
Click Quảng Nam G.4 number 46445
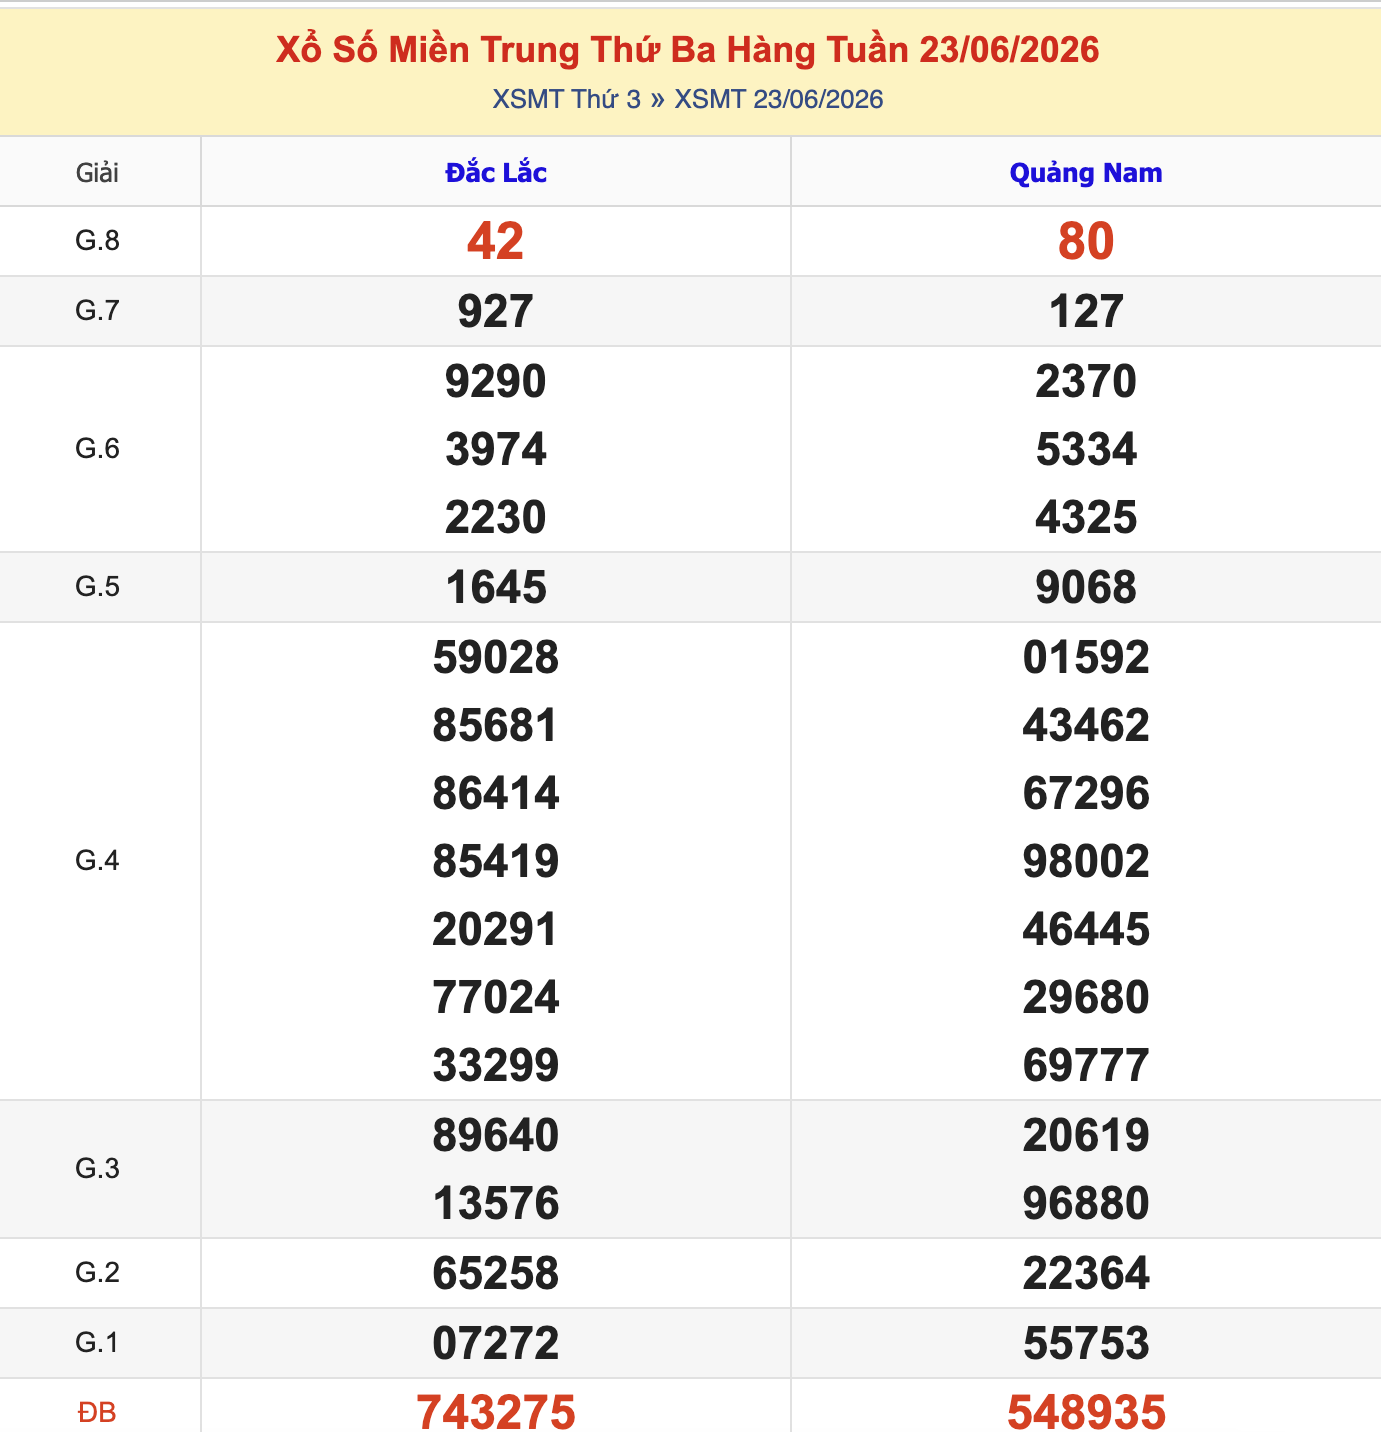tap(1086, 929)
